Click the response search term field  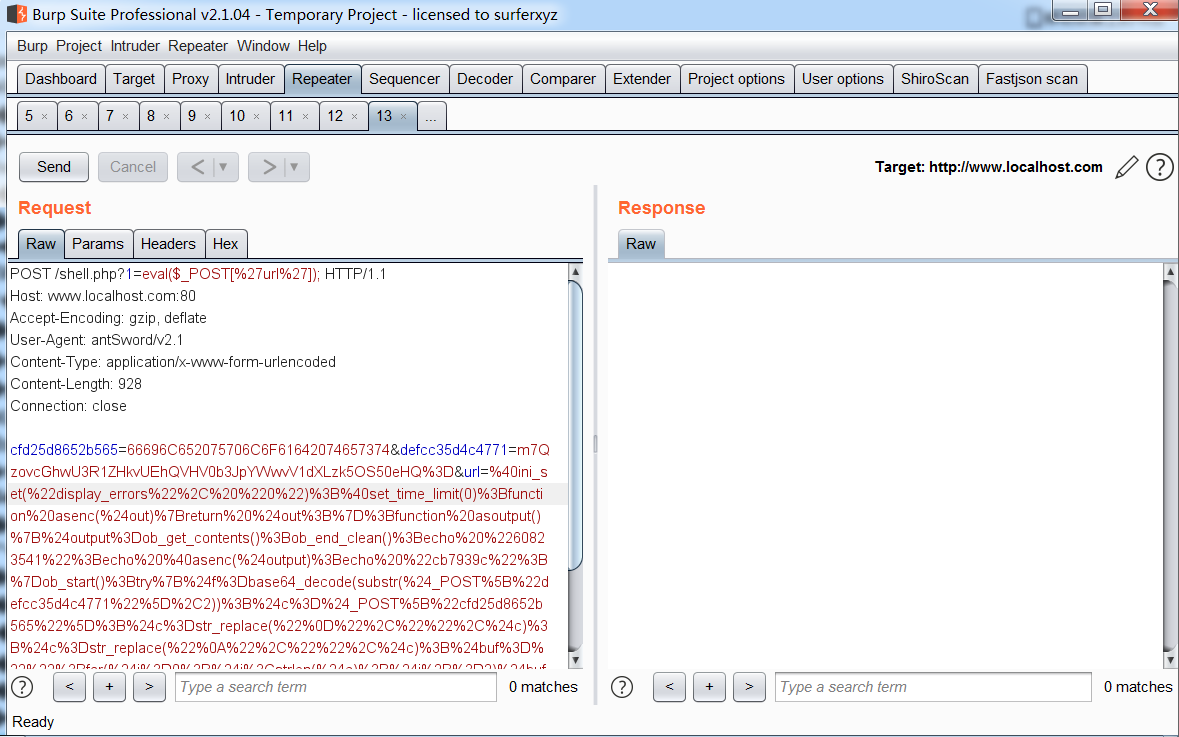click(x=933, y=687)
